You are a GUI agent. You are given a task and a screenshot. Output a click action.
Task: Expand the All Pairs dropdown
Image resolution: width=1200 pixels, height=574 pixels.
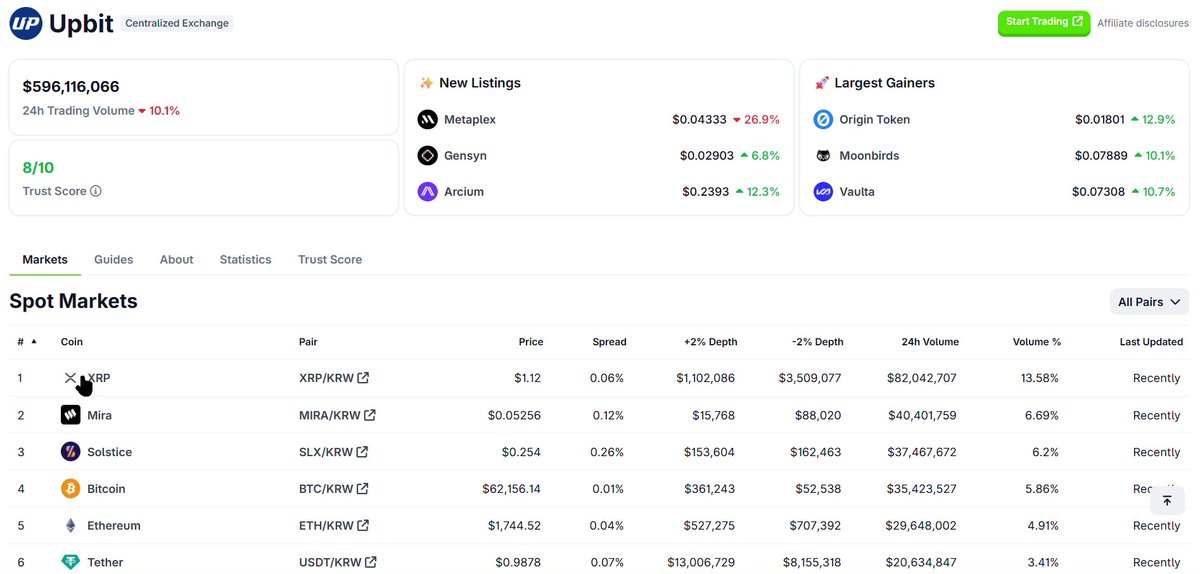1150,302
